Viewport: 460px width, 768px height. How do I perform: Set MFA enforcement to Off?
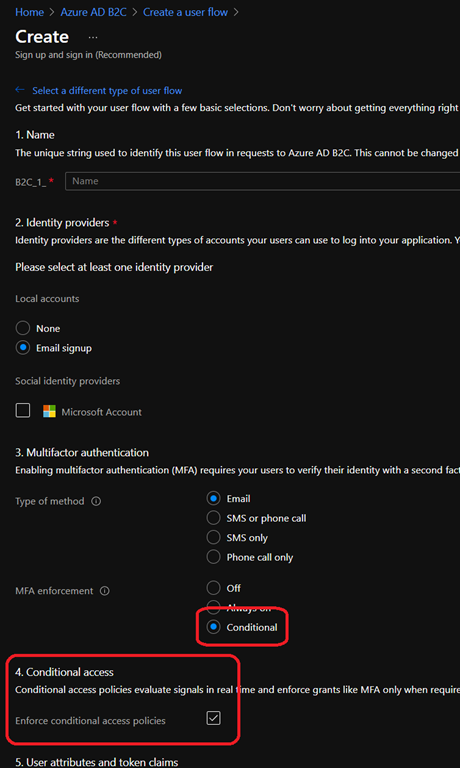[x=213, y=588]
